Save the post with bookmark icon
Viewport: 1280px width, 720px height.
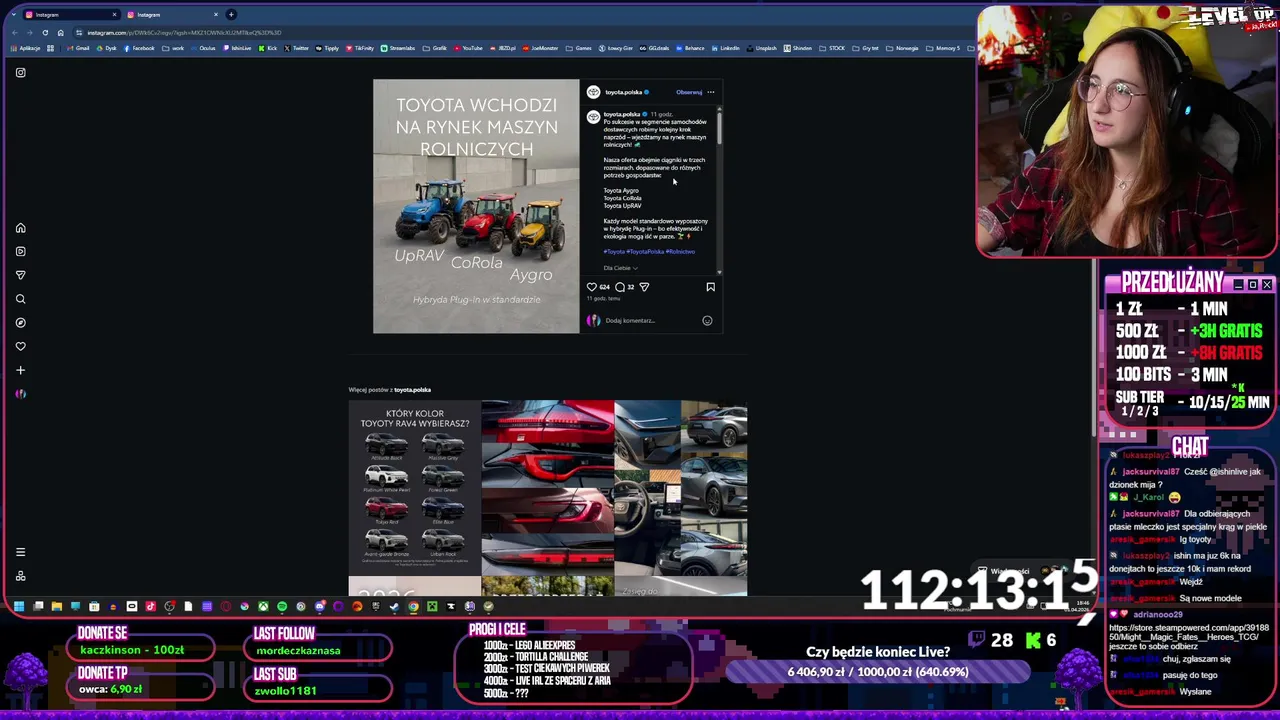point(710,287)
